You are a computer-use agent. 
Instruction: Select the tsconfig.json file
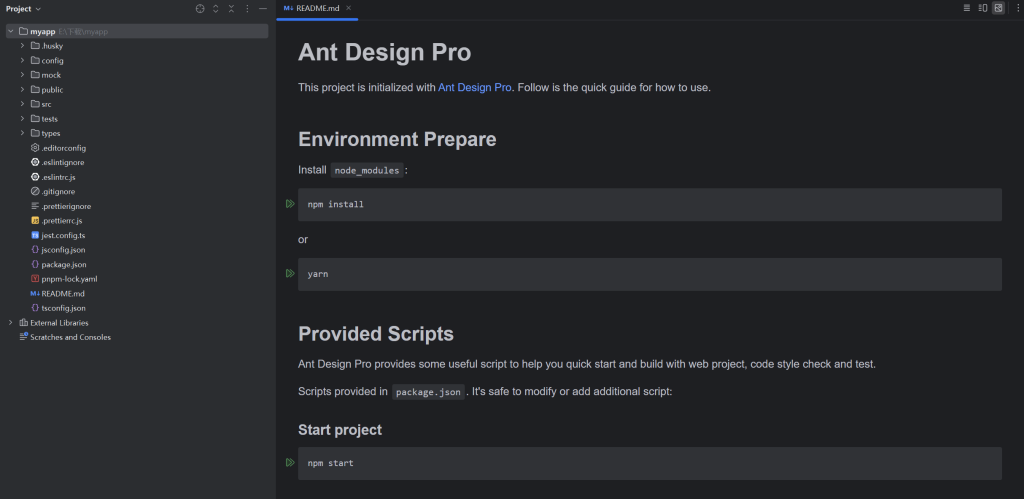coord(58,308)
